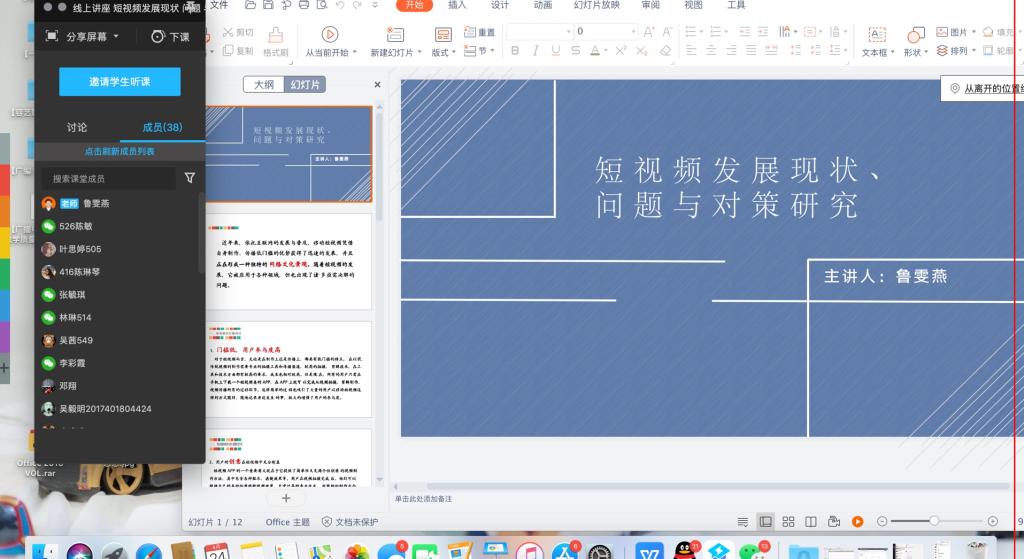Toggle strikethrough formatting

[575, 50]
